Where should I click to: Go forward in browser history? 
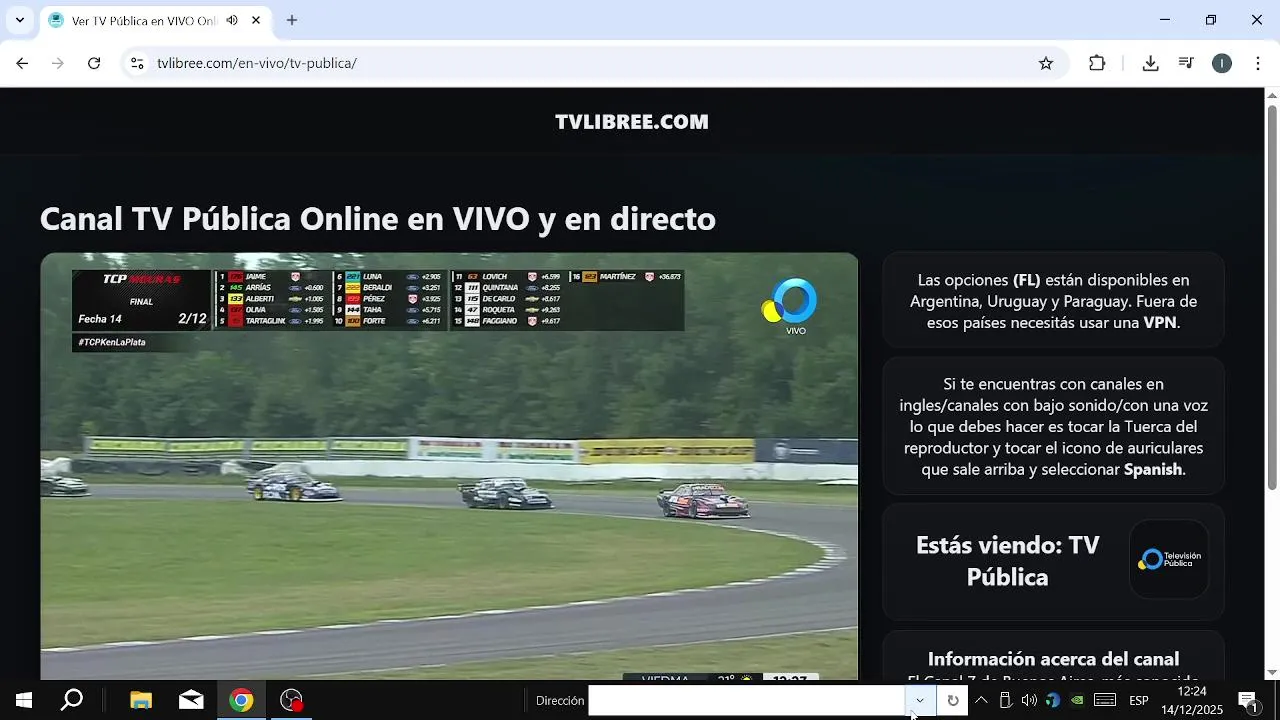(x=58, y=63)
